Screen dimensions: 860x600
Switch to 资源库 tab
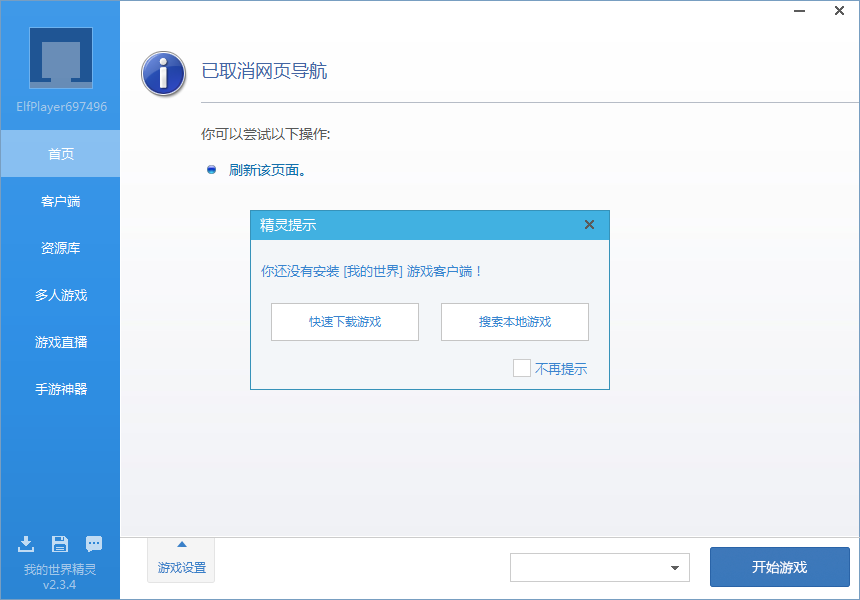coord(60,248)
